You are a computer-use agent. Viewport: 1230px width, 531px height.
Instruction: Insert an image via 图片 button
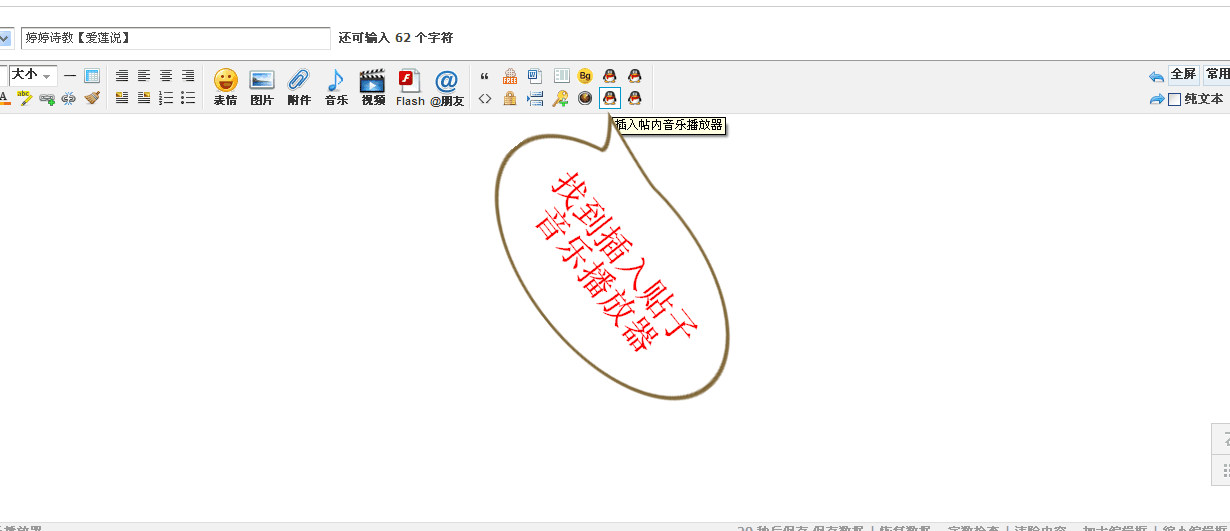(262, 87)
